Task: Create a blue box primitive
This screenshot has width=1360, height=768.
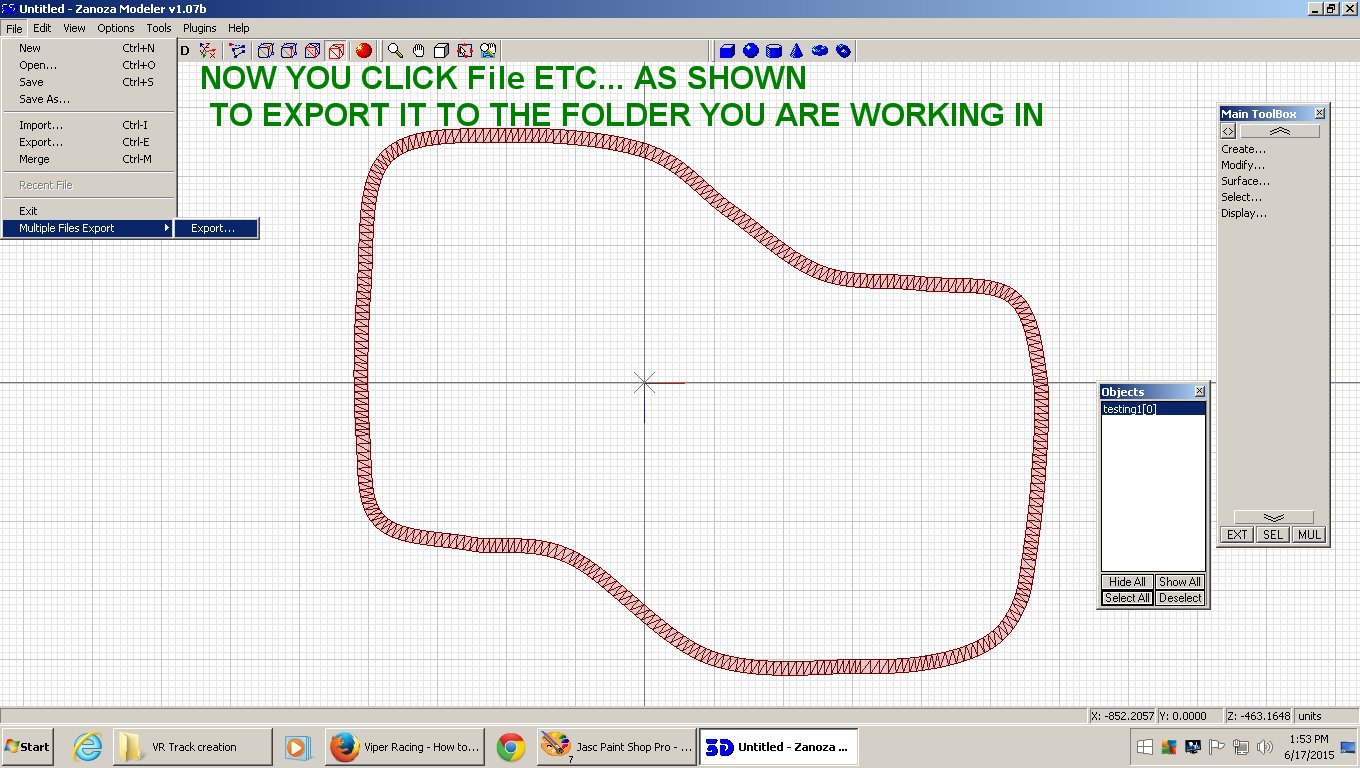Action: 728,50
